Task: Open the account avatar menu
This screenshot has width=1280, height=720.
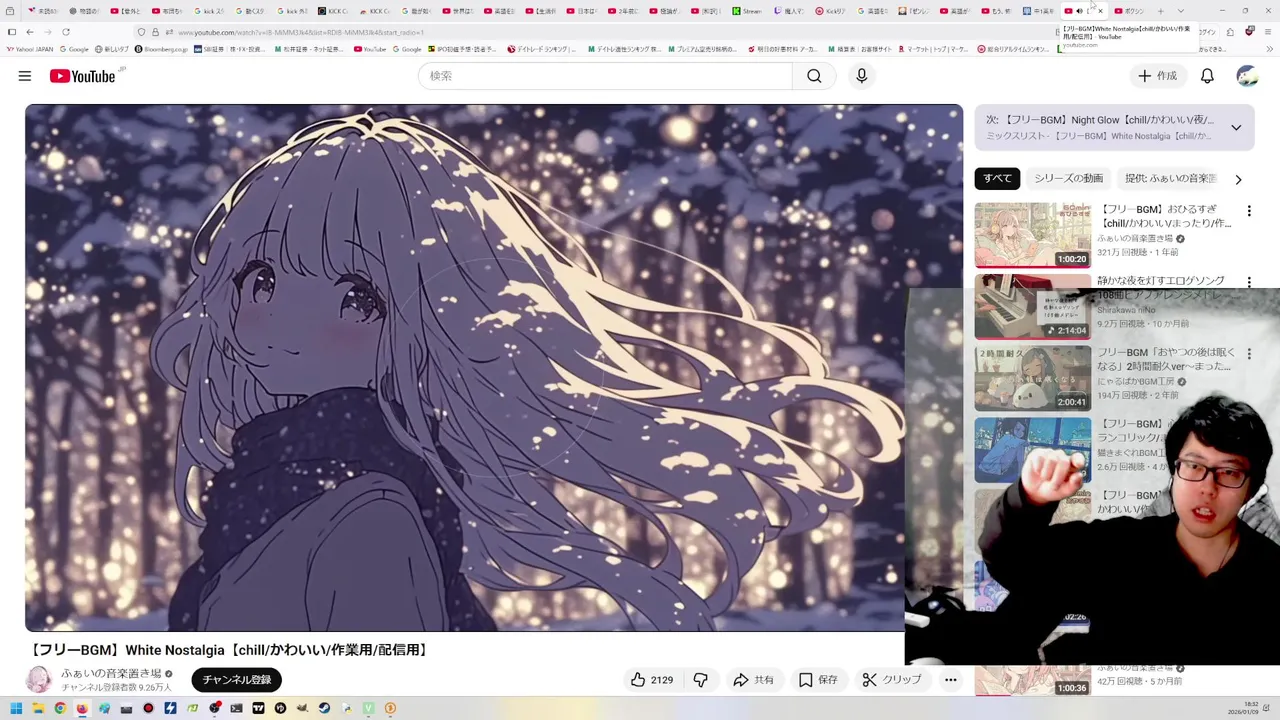Action: click(1247, 76)
